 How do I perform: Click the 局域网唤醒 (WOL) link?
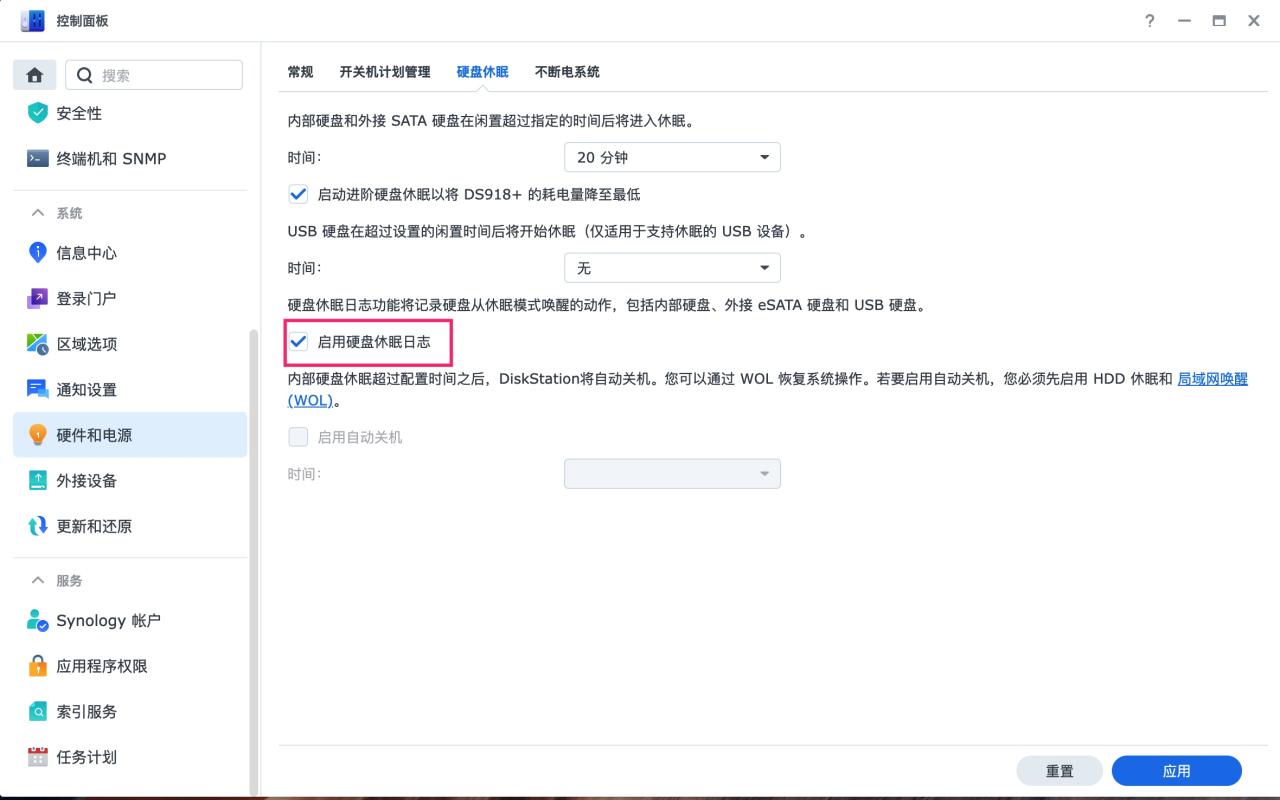[1212, 379]
